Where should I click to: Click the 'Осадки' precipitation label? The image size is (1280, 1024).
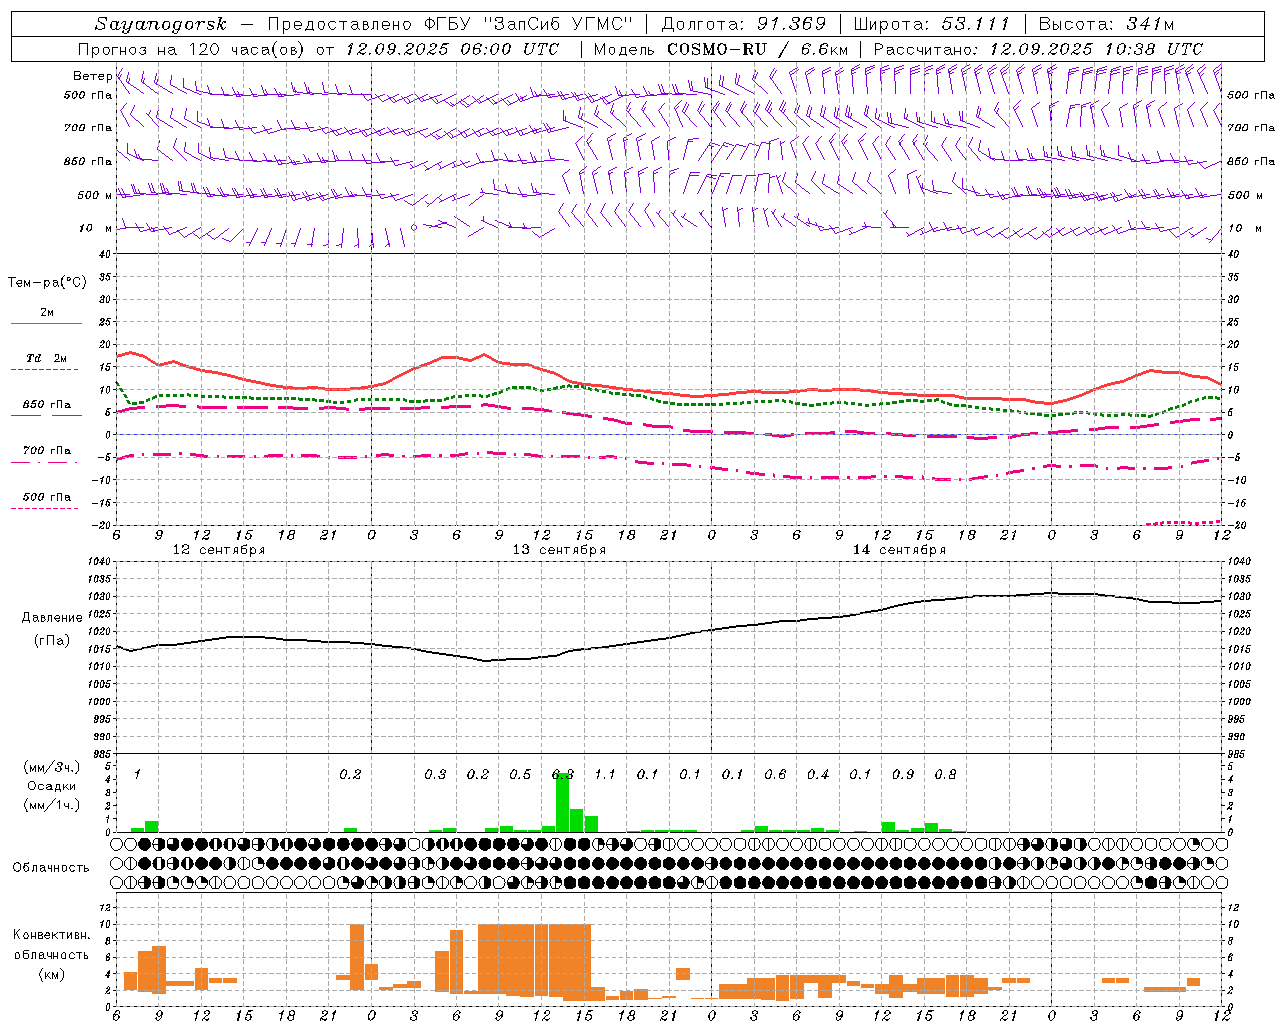tap(51, 786)
